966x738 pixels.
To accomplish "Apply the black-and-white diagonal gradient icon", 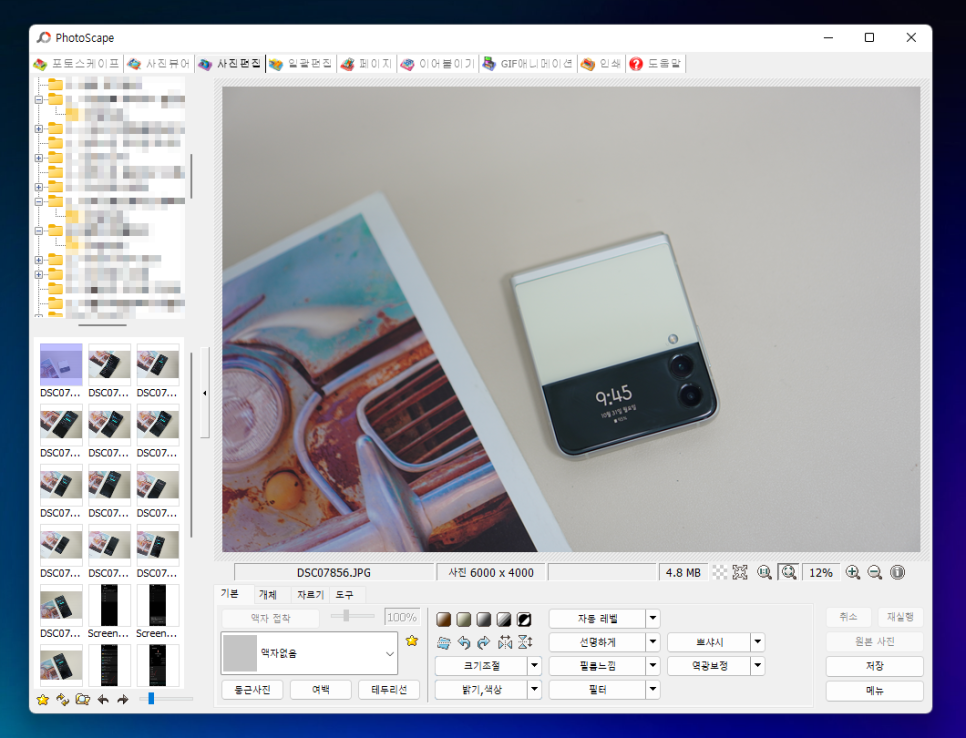I will click(504, 619).
